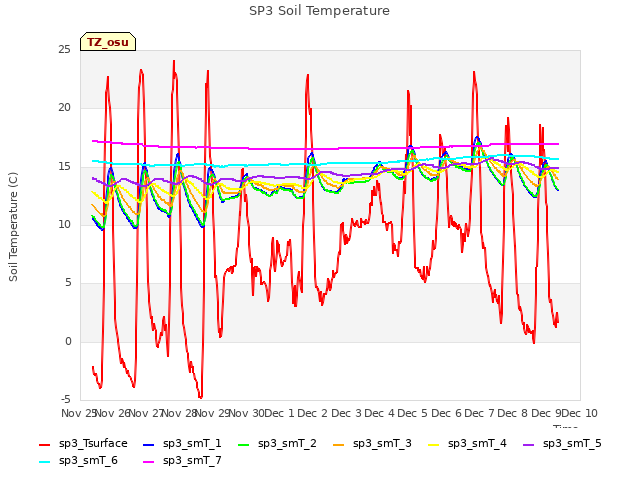Click the x-axis label Dec 2
The height and width of the screenshot is (480, 640).
pos(312,413)
